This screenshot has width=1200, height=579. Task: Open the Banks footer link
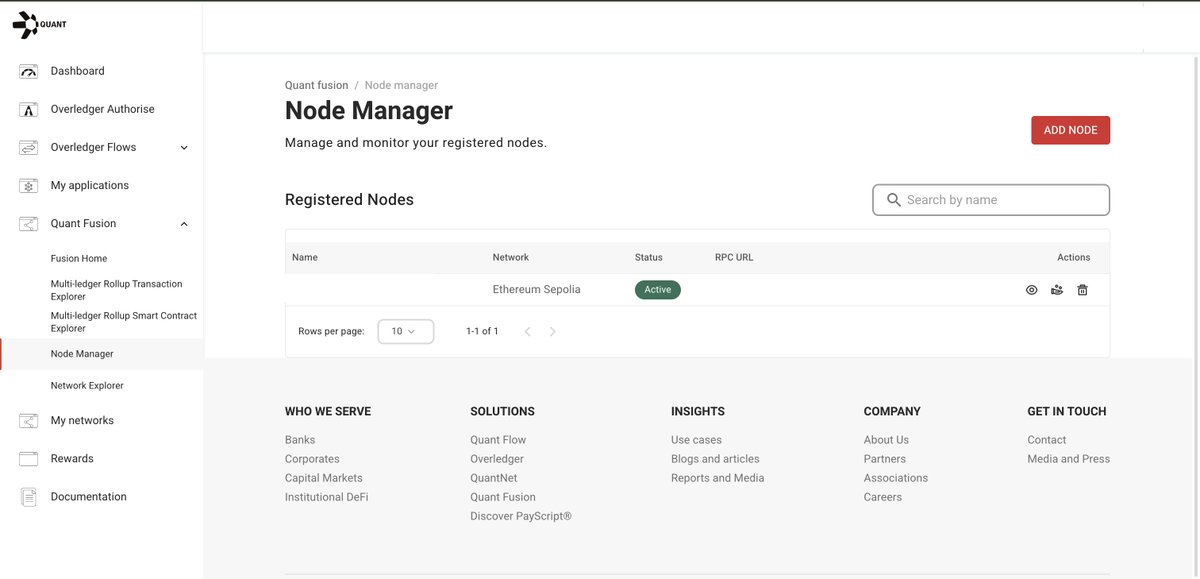[300, 440]
